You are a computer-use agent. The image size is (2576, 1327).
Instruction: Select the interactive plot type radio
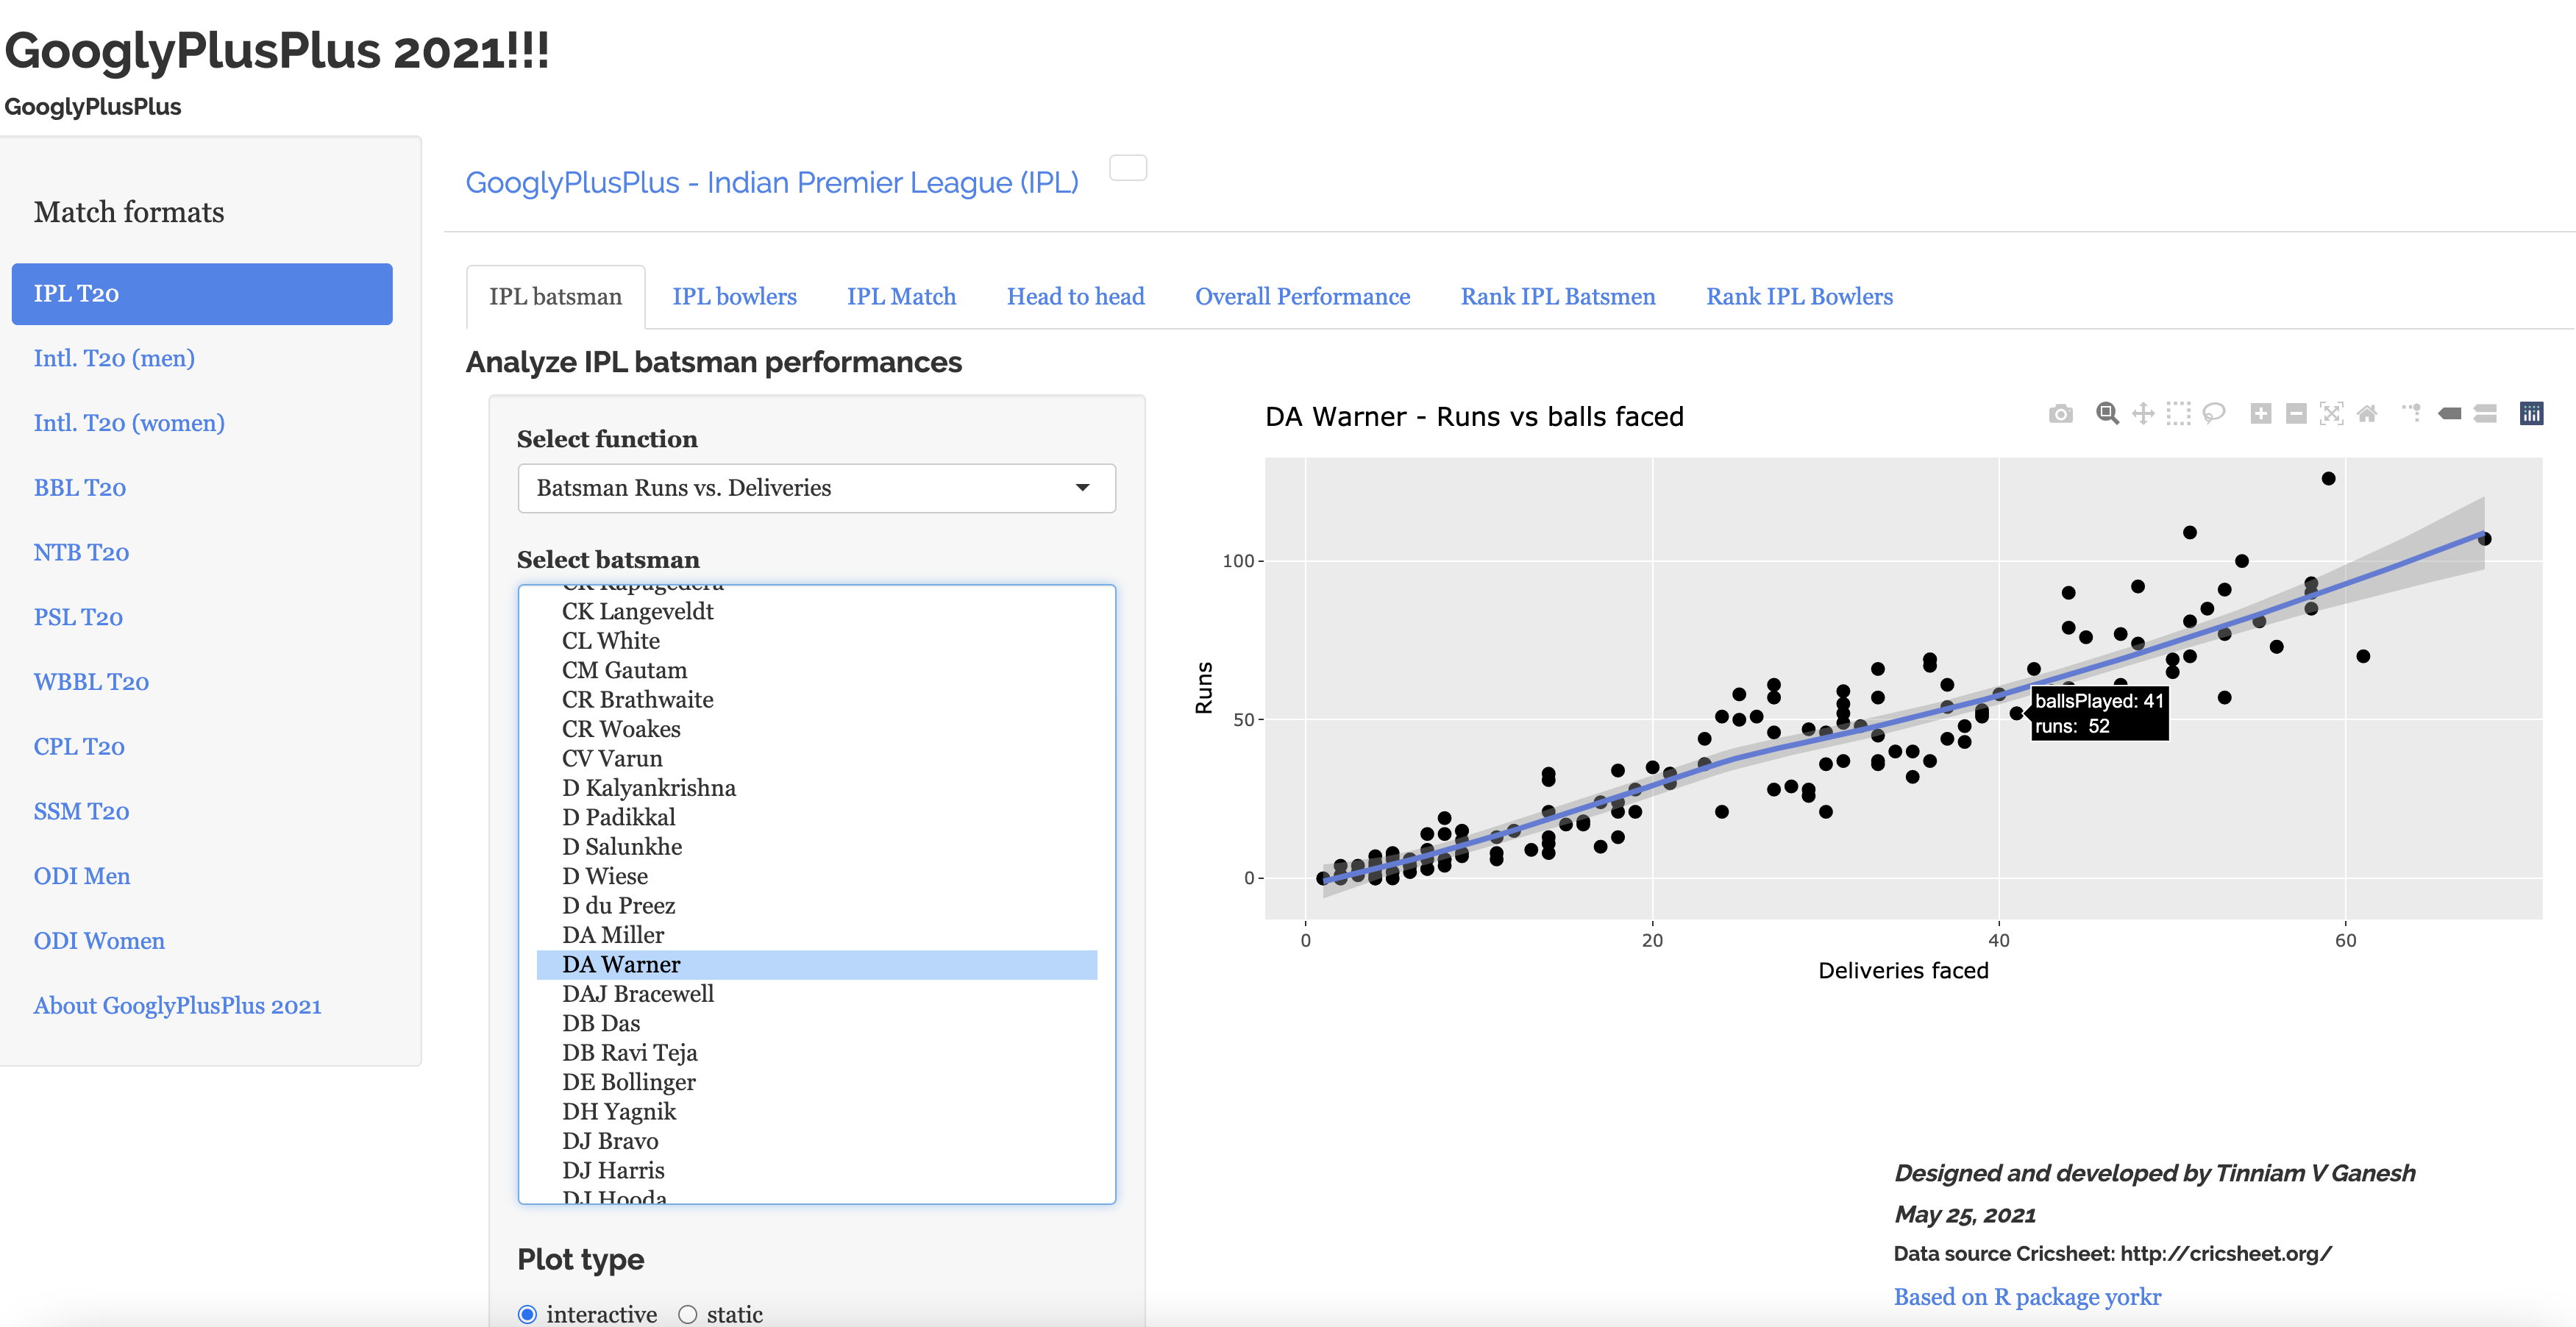click(528, 1314)
